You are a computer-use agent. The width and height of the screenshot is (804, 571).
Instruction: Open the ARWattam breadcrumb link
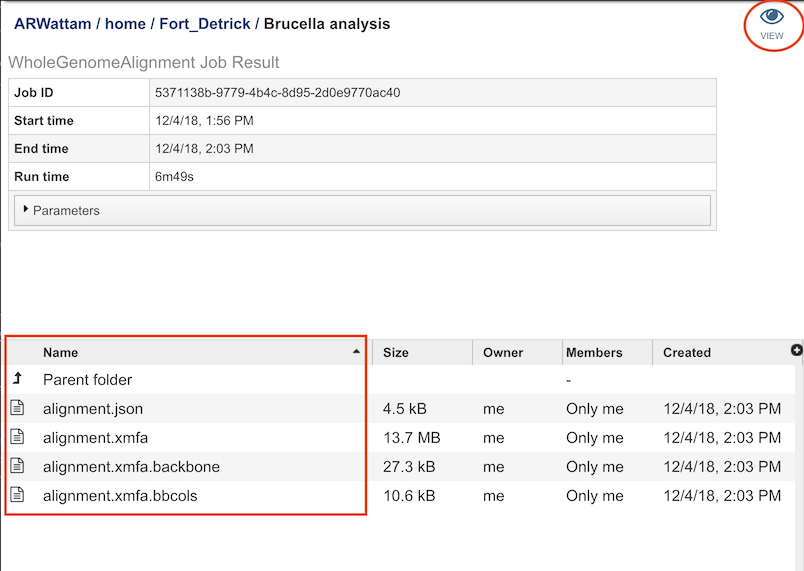52,24
